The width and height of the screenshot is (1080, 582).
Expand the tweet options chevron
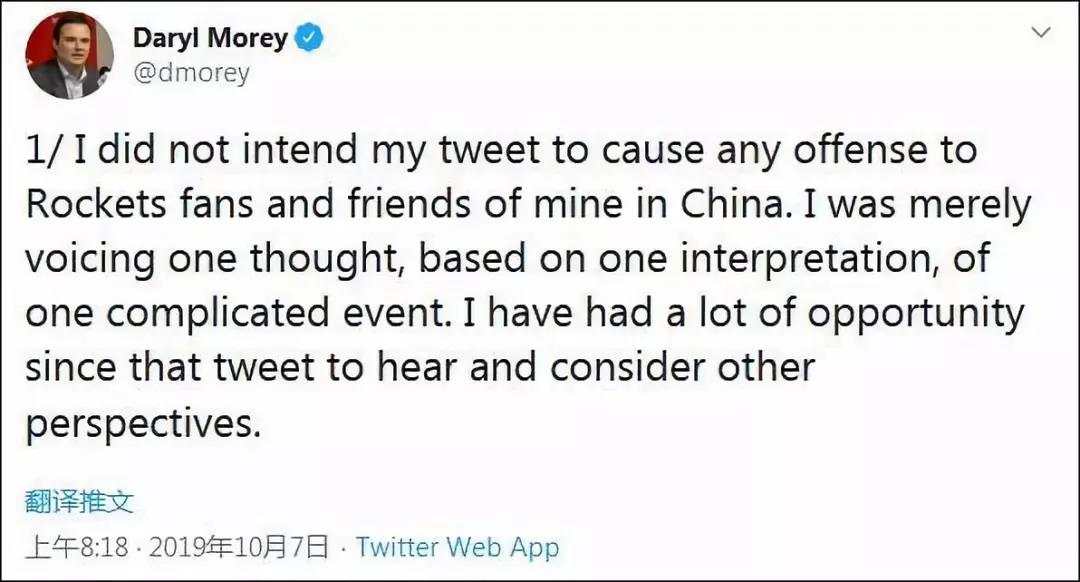1041,32
